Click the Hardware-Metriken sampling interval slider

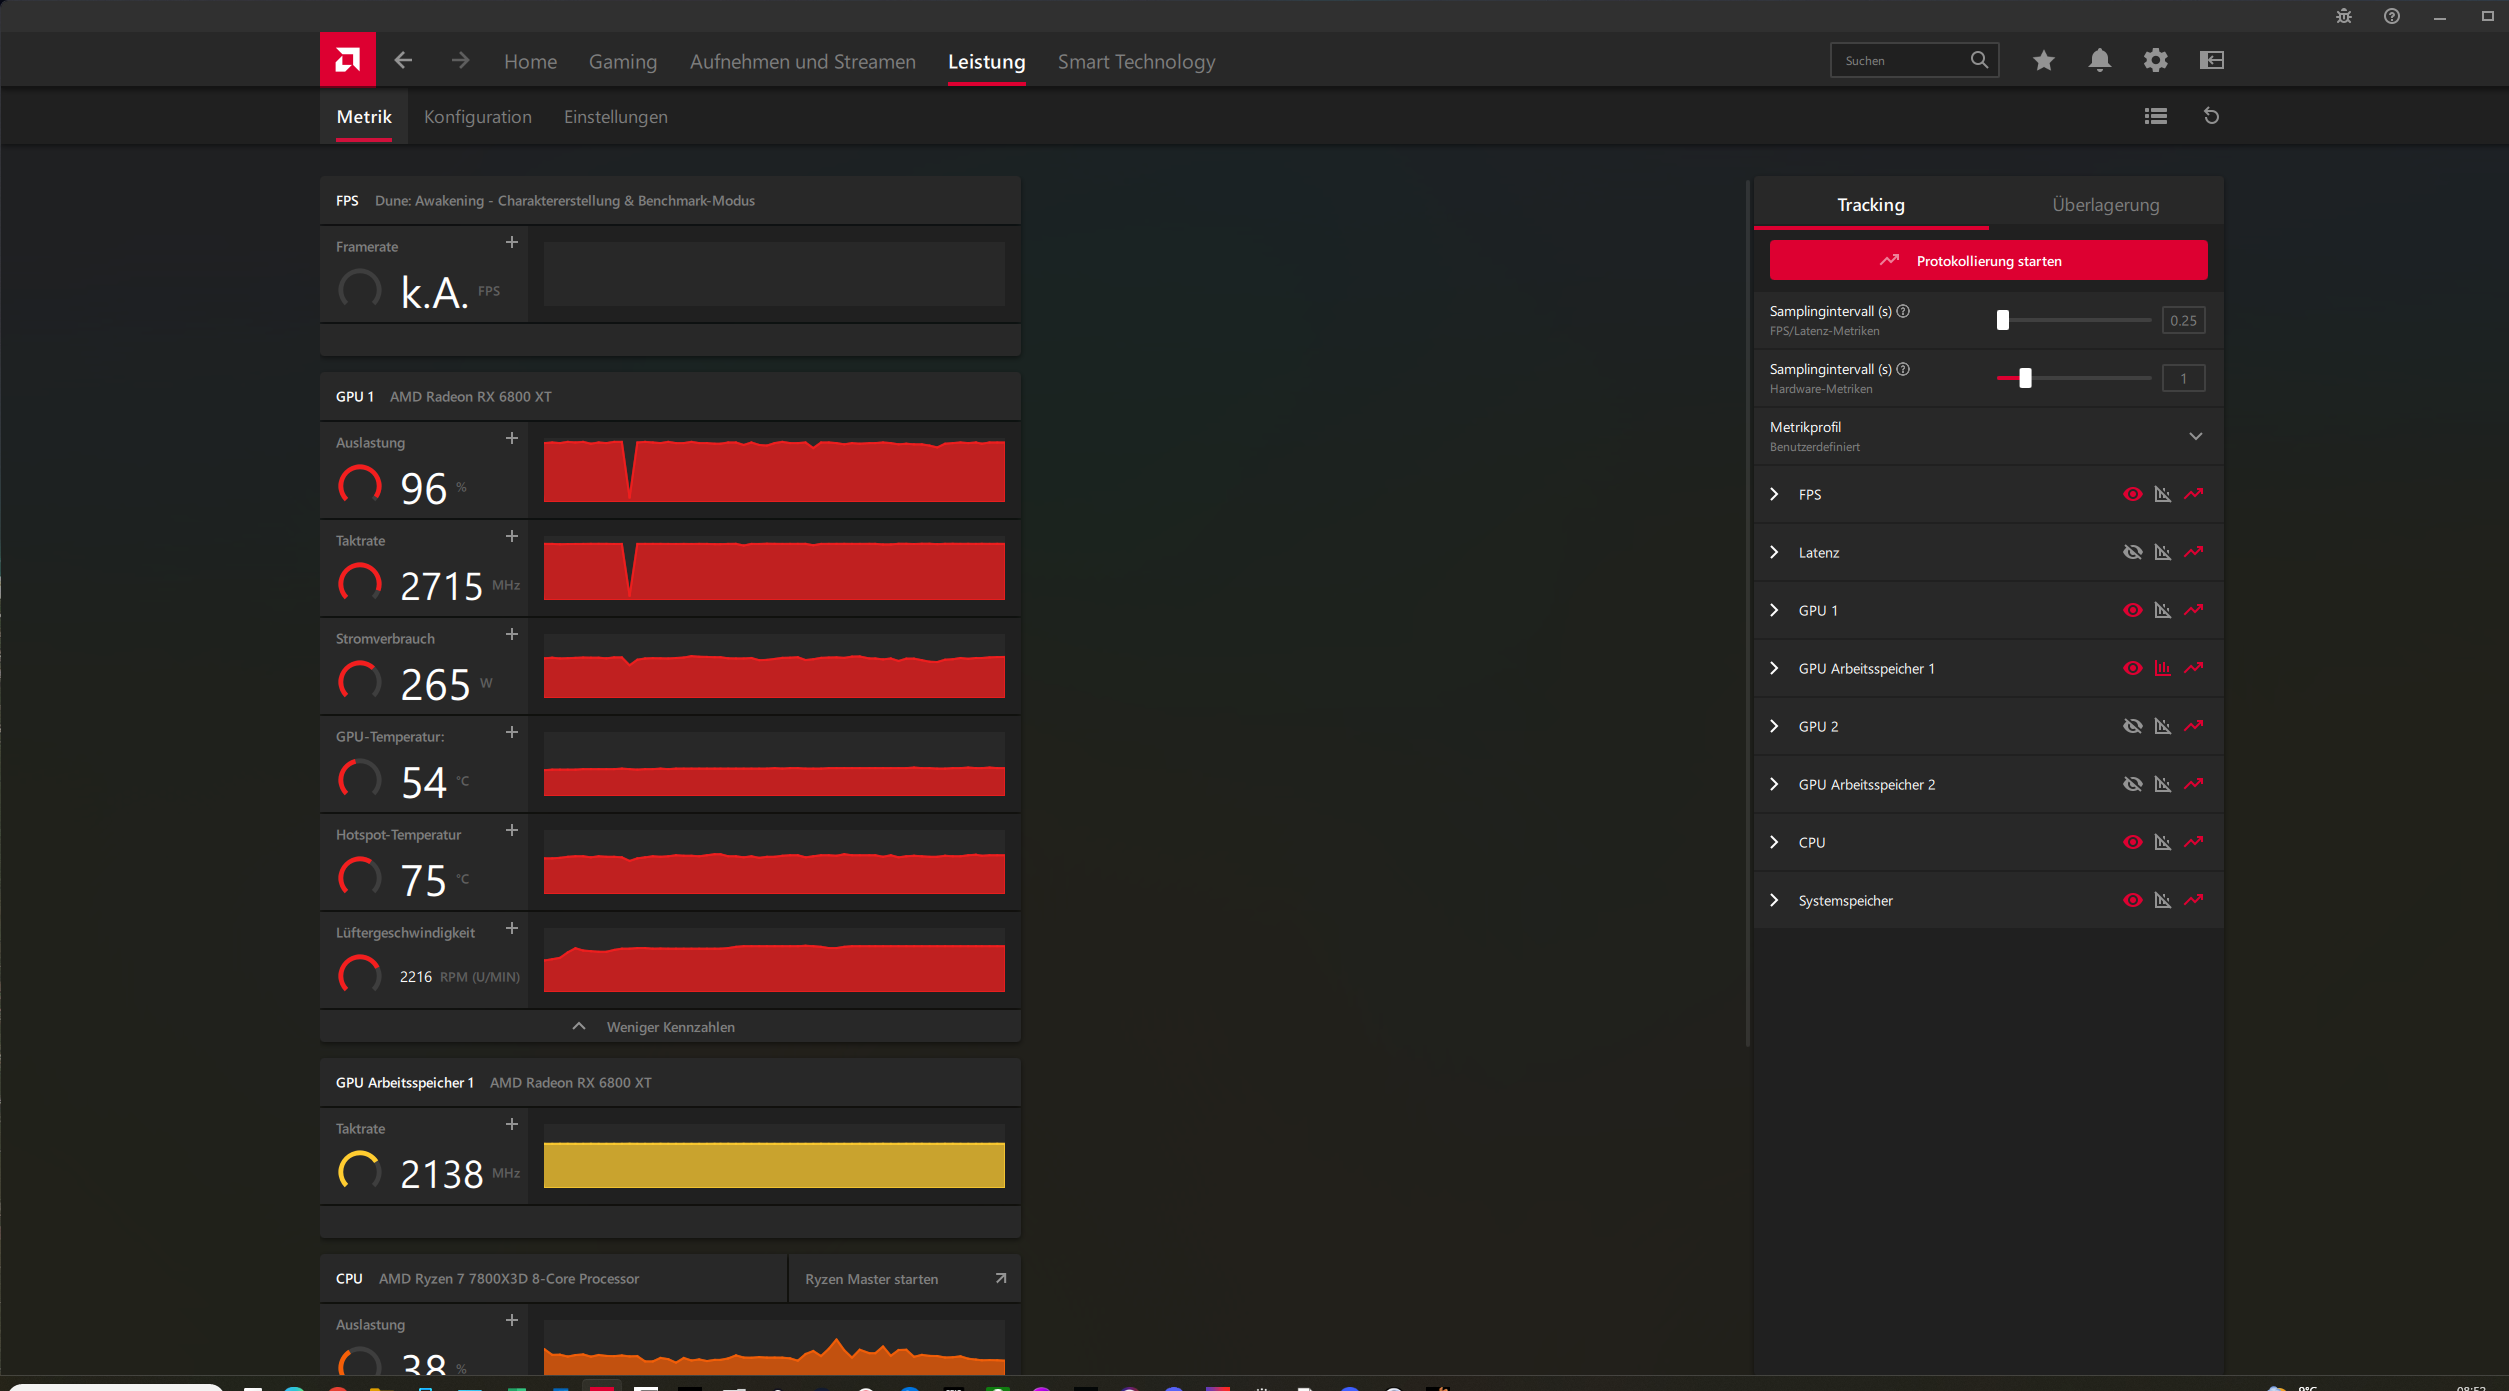pyautogui.click(x=2024, y=378)
